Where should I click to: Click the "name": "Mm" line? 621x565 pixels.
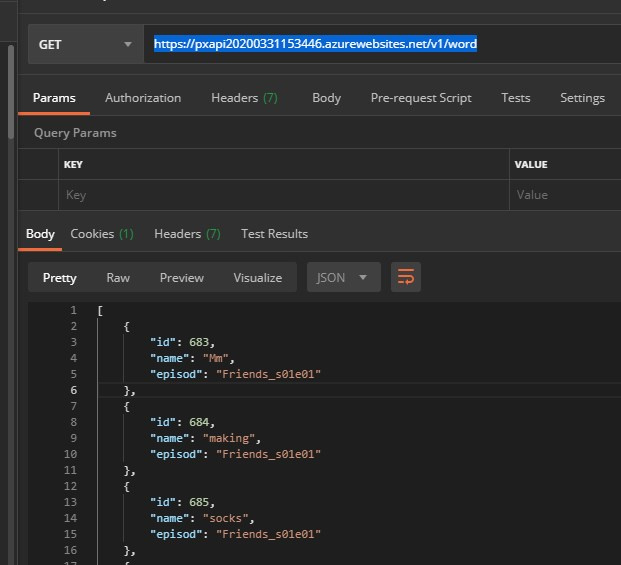point(192,358)
